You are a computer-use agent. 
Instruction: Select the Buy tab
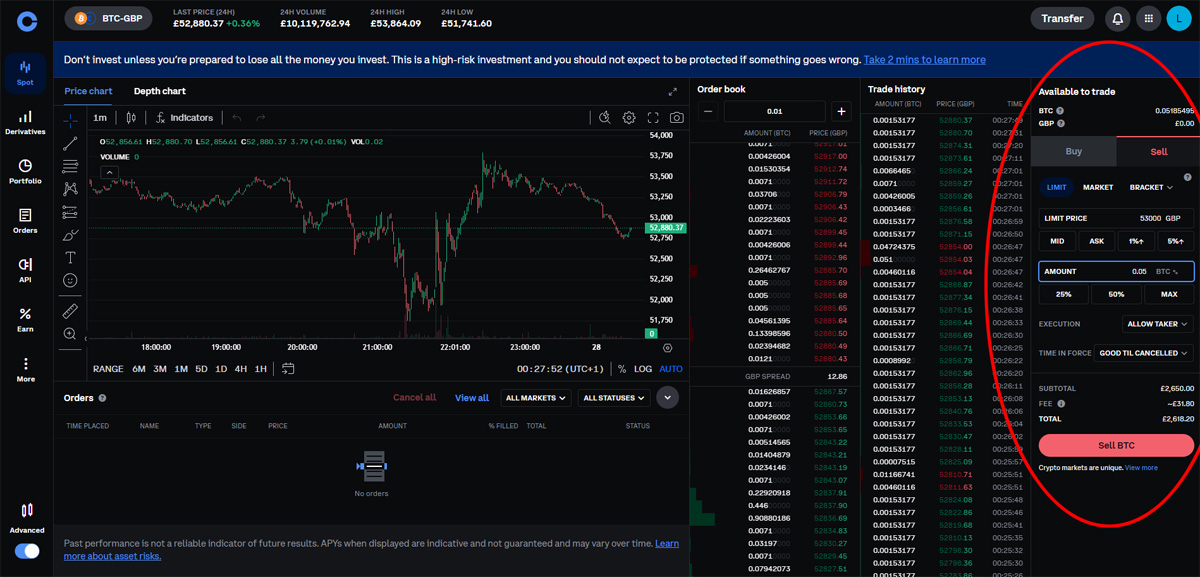[1073, 152]
